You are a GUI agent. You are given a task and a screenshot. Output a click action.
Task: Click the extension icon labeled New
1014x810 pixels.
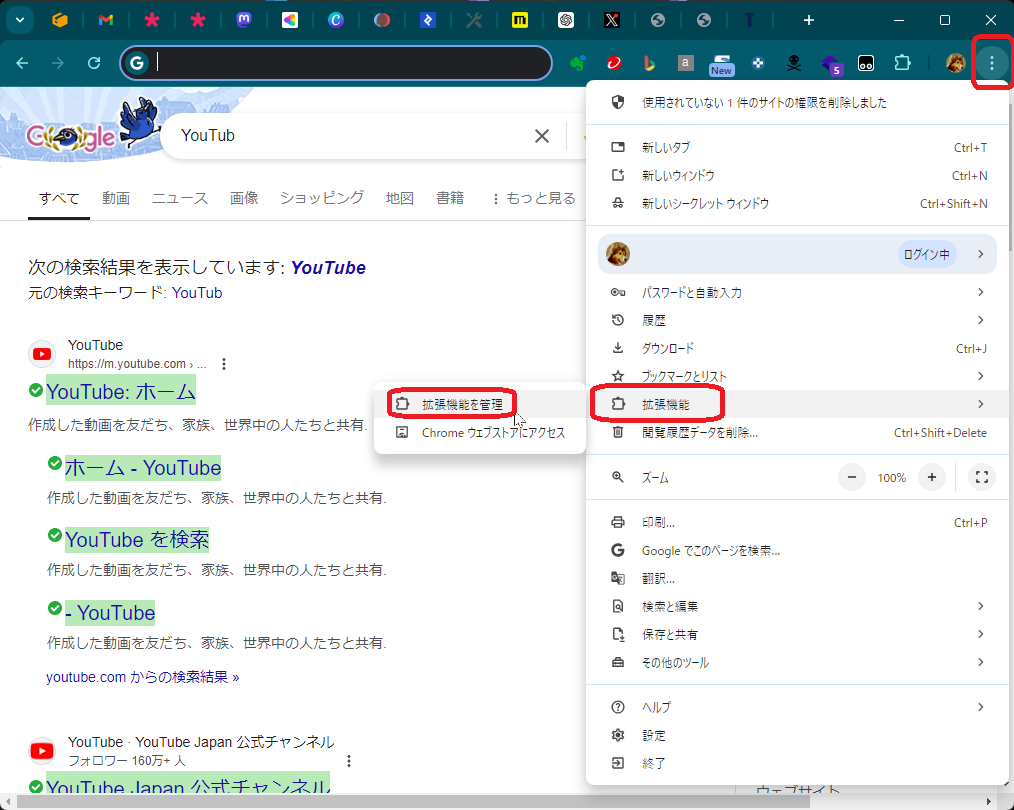pos(721,62)
